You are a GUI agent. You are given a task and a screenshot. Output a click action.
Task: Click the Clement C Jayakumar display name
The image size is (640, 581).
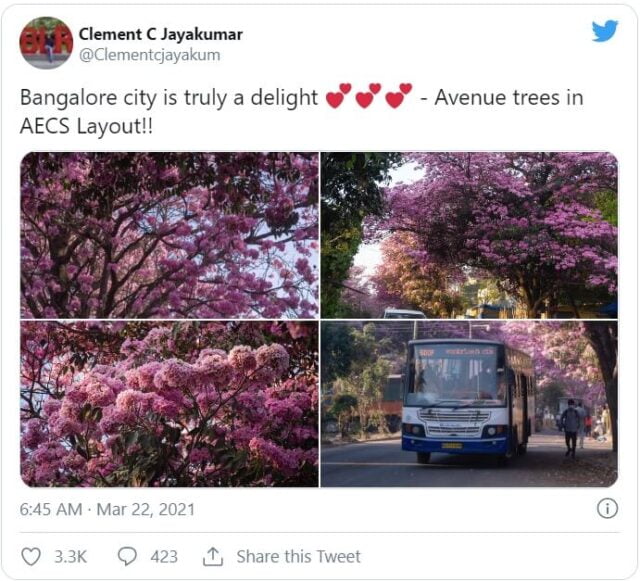[160, 34]
